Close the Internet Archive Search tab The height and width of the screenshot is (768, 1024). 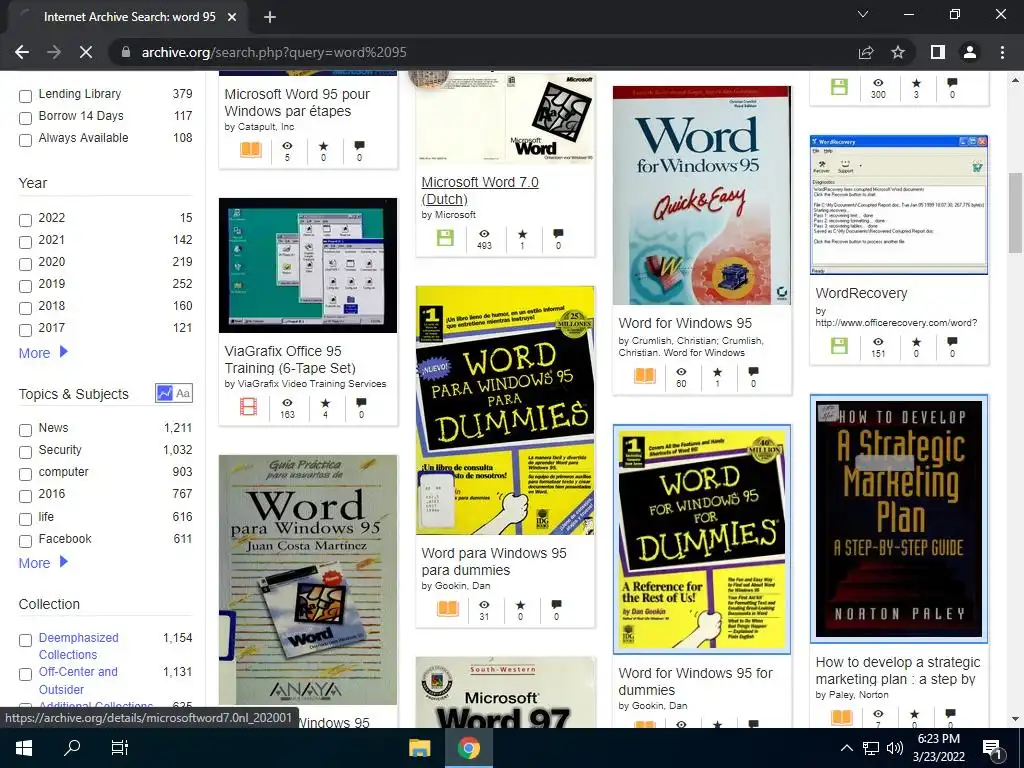pyautogui.click(x=232, y=17)
